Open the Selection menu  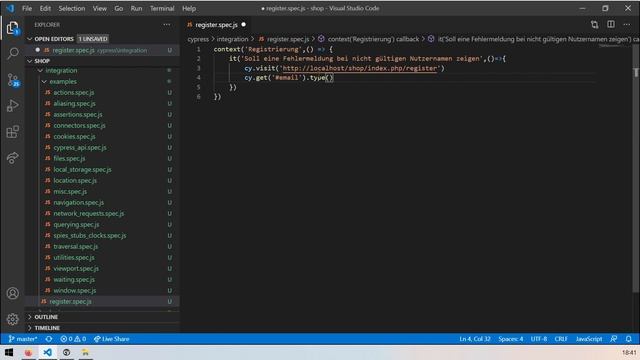pyautogui.click(x=72, y=8)
